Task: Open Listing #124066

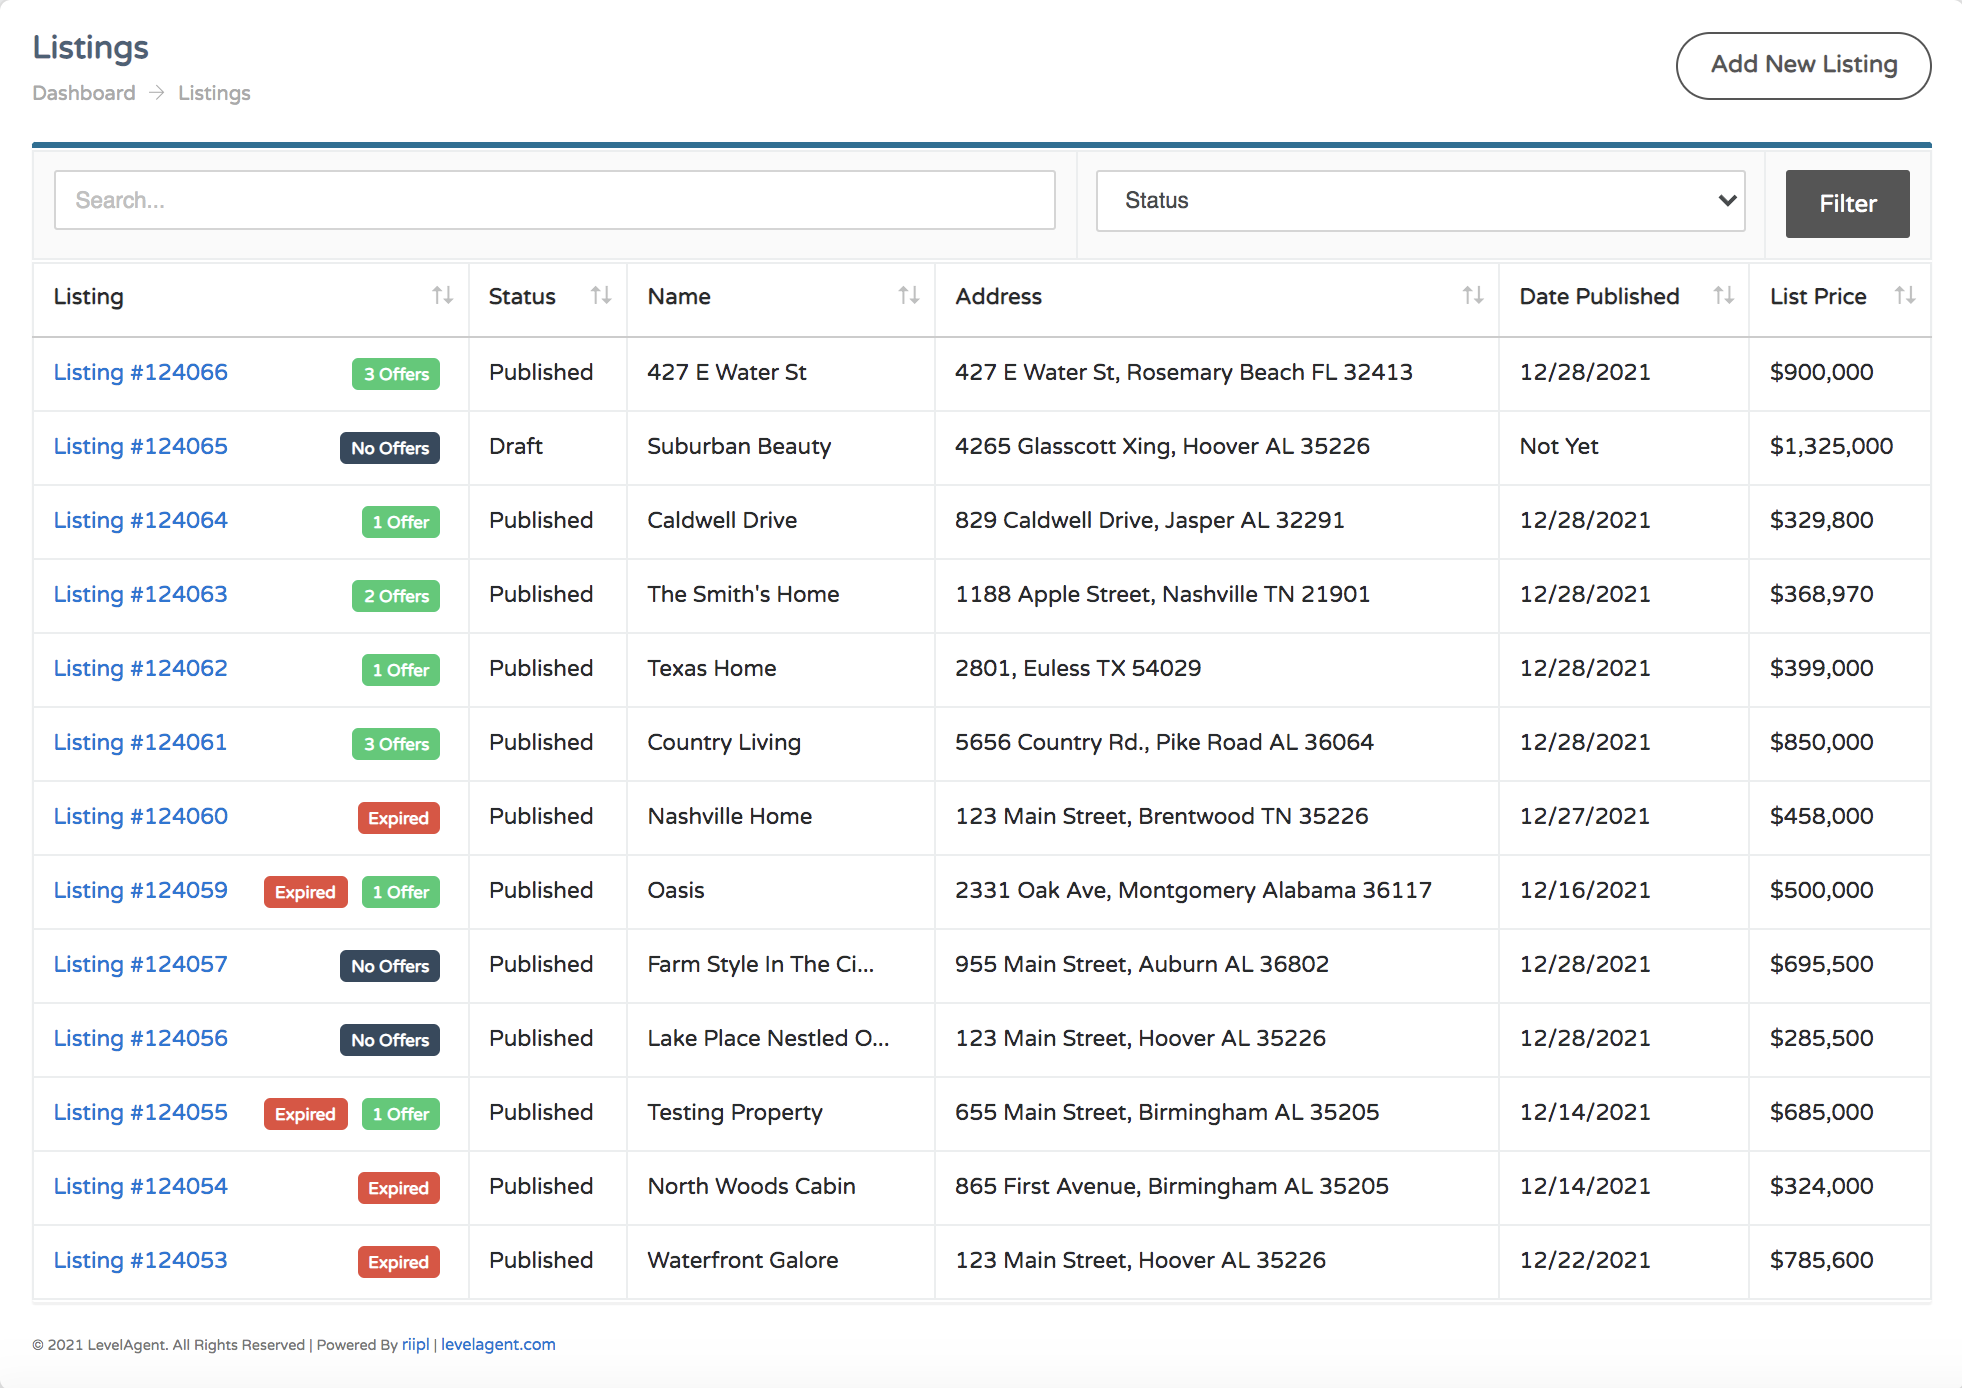Action: tap(141, 372)
